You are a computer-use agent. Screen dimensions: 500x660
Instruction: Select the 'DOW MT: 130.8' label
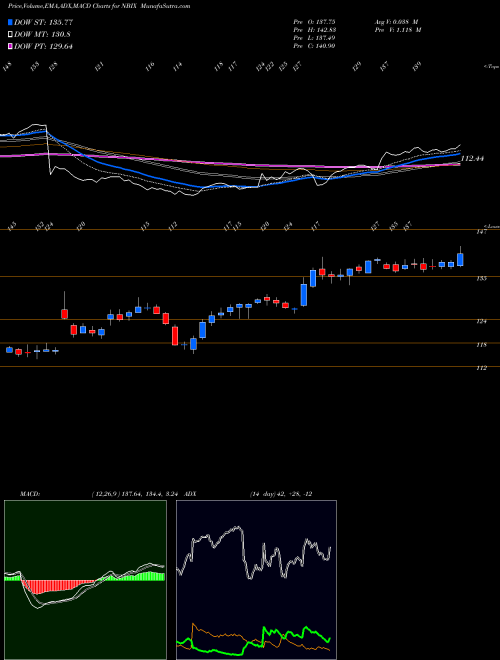42,35
